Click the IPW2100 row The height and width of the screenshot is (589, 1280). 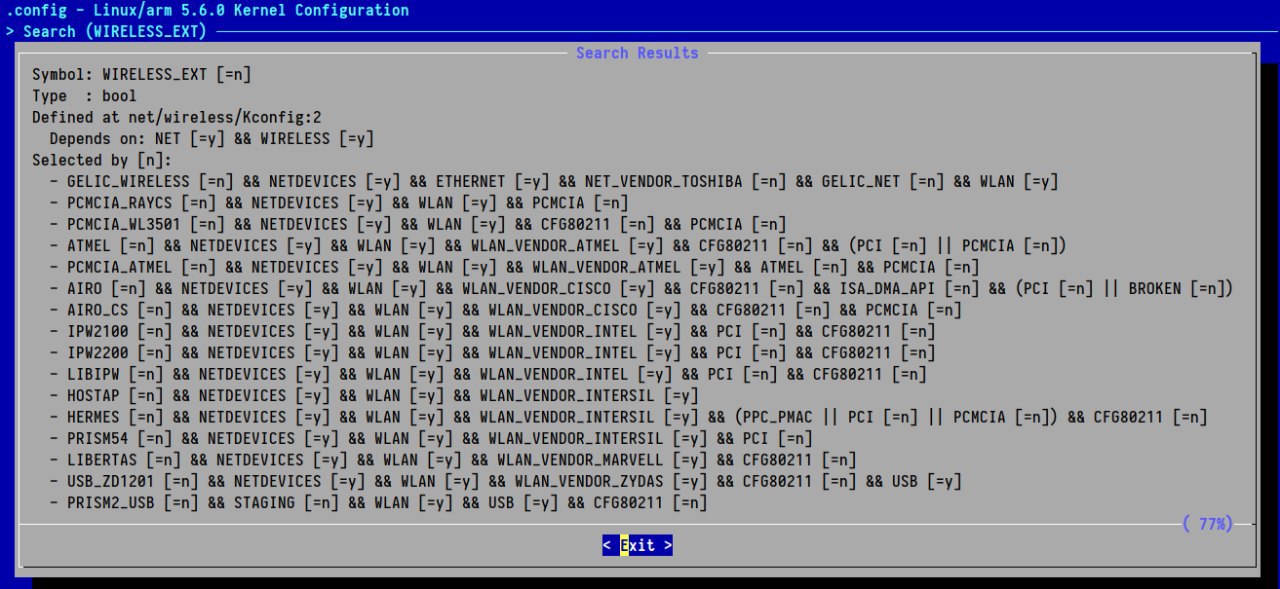tap(493, 331)
